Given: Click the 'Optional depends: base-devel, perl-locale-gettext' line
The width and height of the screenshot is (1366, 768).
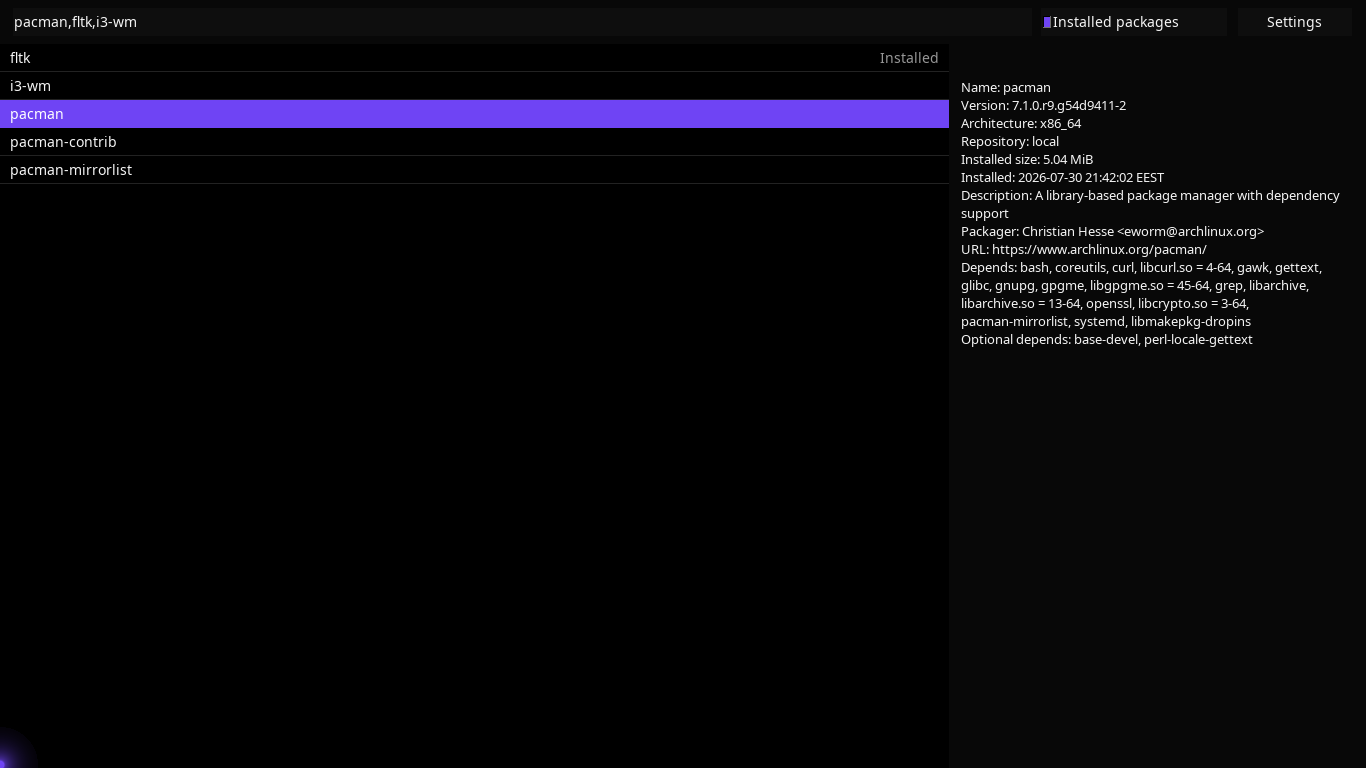Looking at the screenshot, I should (x=1107, y=339).
